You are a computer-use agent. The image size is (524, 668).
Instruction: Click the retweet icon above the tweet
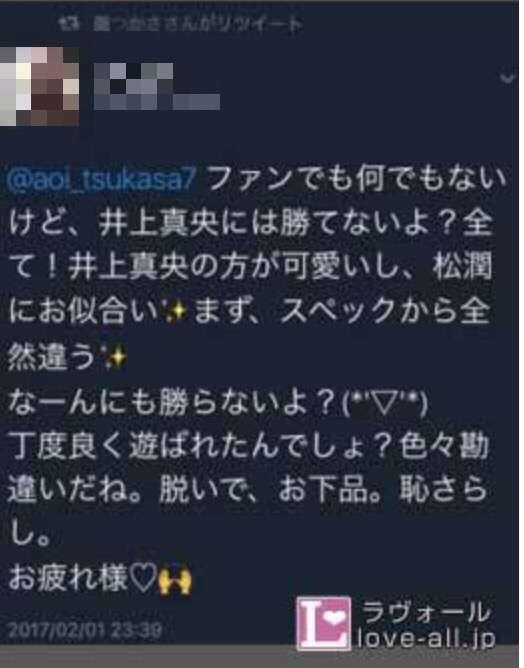[70, 24]
